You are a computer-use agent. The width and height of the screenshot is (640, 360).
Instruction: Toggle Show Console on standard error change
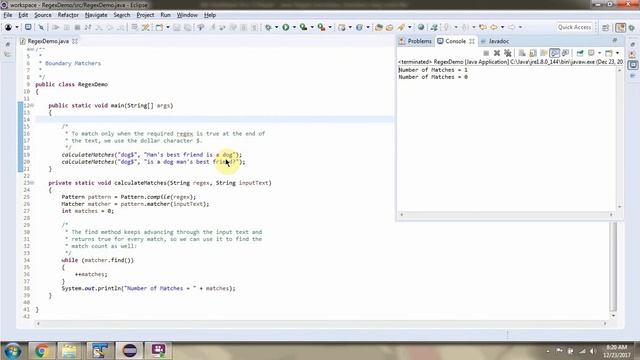click(565, 53)
